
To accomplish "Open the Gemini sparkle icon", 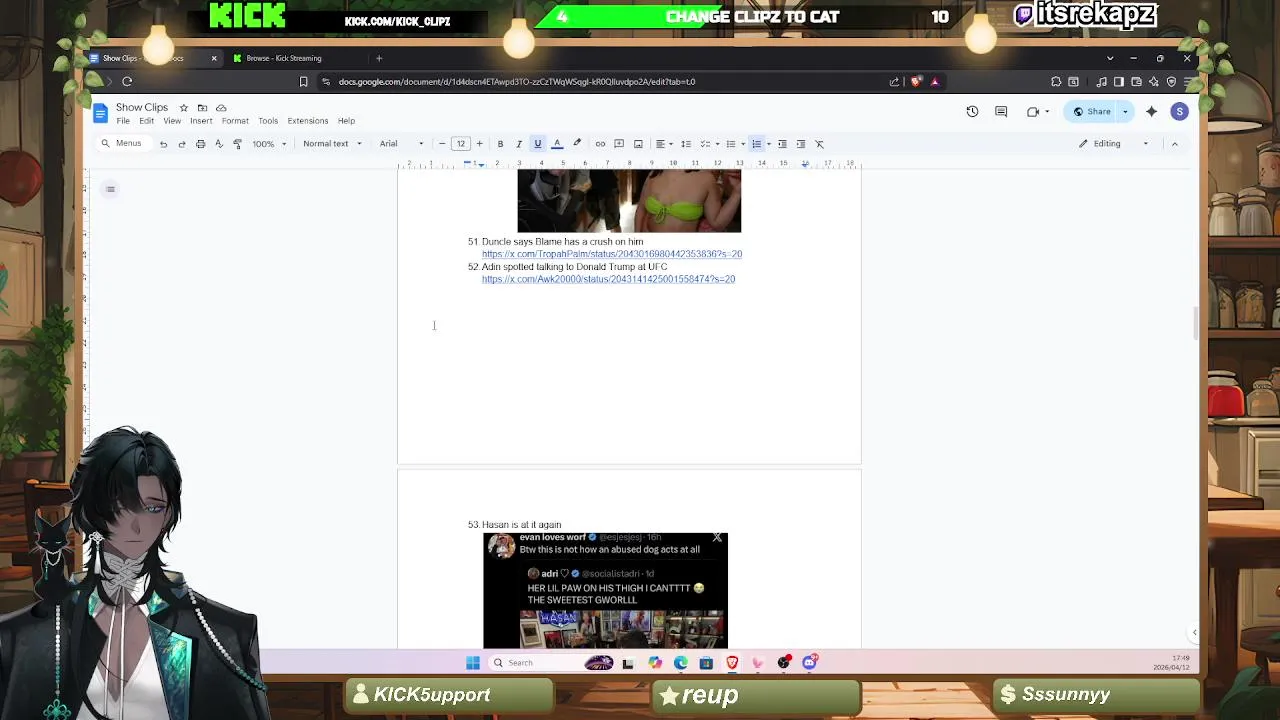I will [x=1152, y=112].
